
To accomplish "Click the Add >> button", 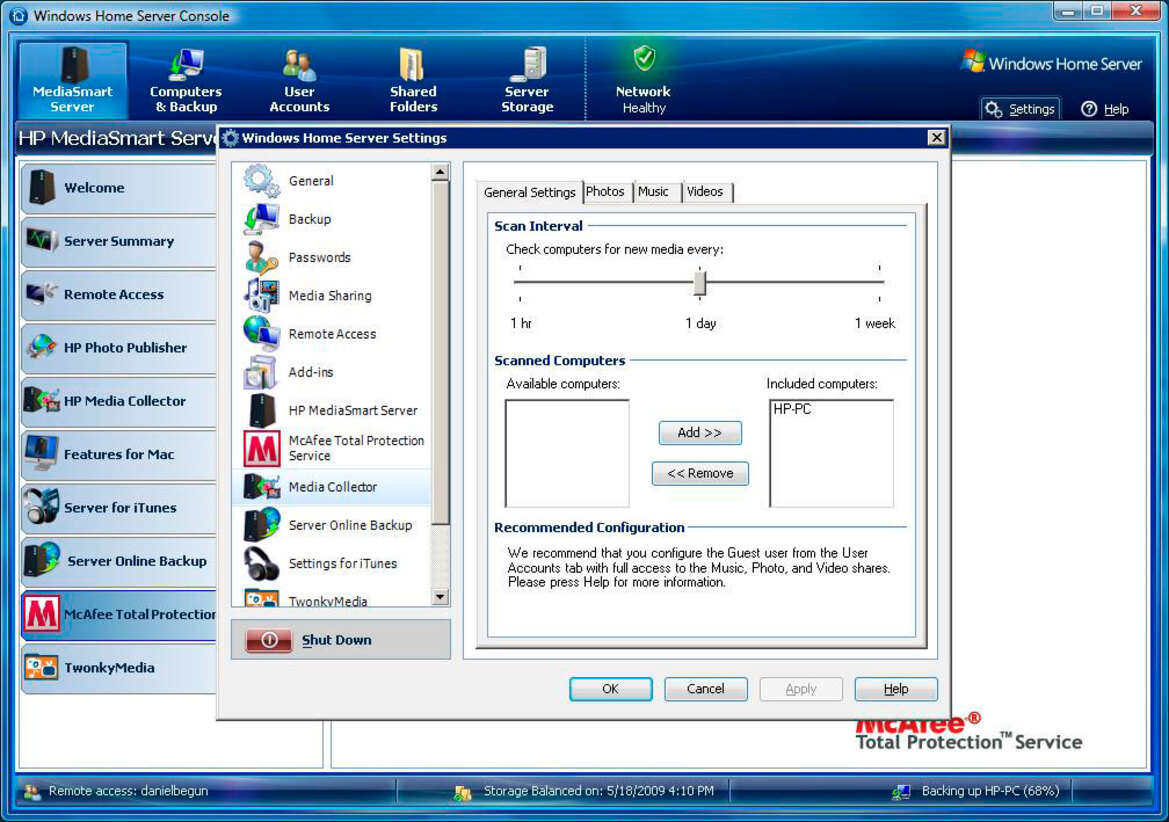I will pyautogui.click(x=699, y=432).
